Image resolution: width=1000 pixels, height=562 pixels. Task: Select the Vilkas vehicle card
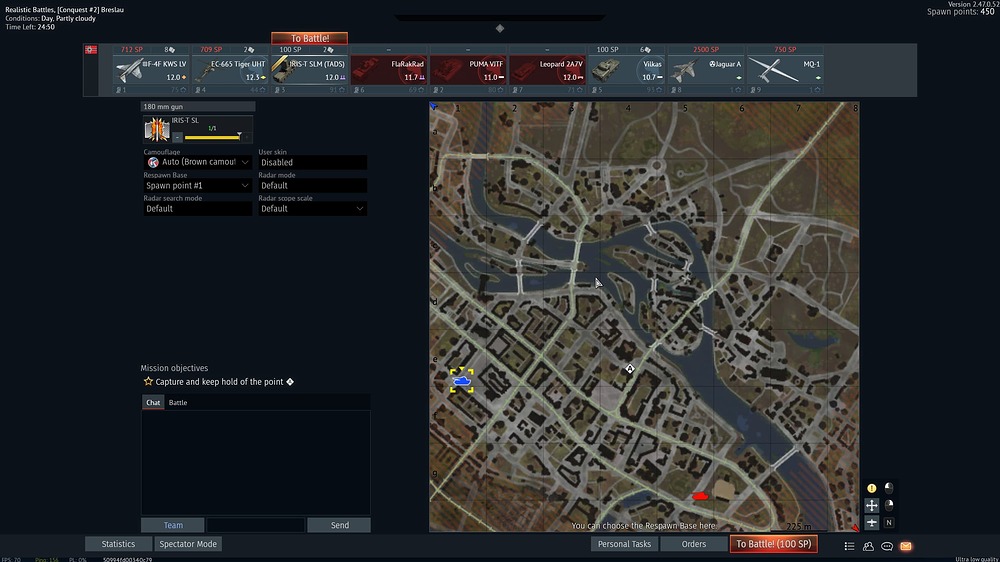[x=626, y=70]
